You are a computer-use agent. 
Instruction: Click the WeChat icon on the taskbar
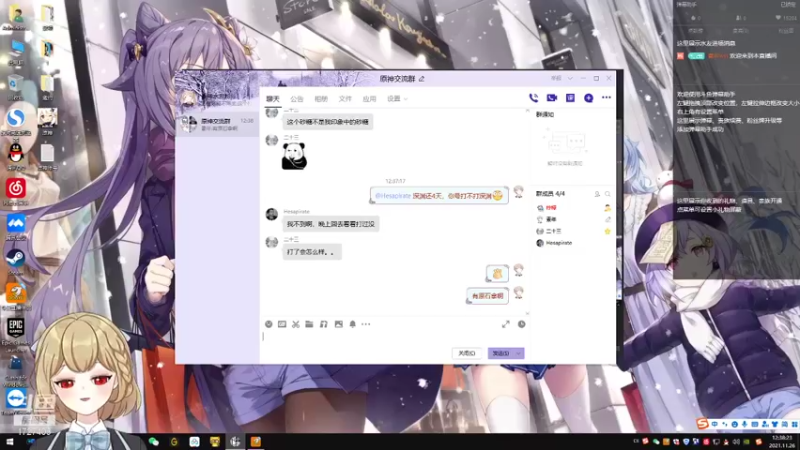coord(154,442)
